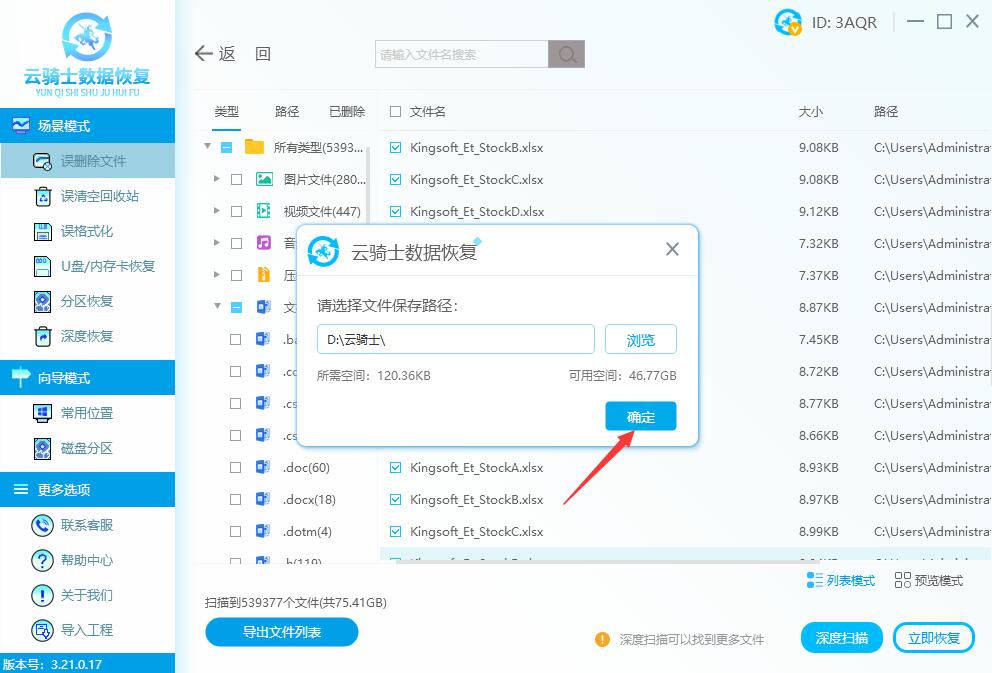Open 常用位置 under wizard mode
Screen dimensions: 992x673
(x=87, y=413)
